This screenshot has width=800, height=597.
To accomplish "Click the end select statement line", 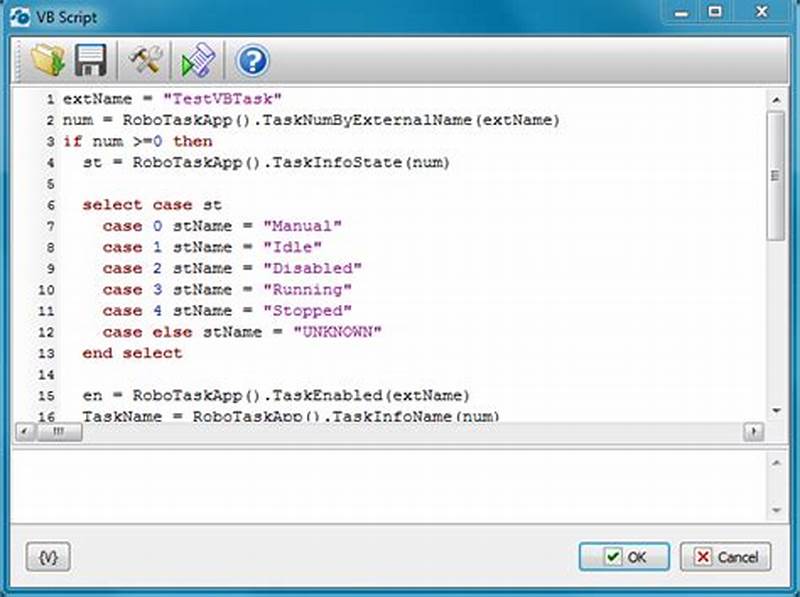I will [130, 353].
